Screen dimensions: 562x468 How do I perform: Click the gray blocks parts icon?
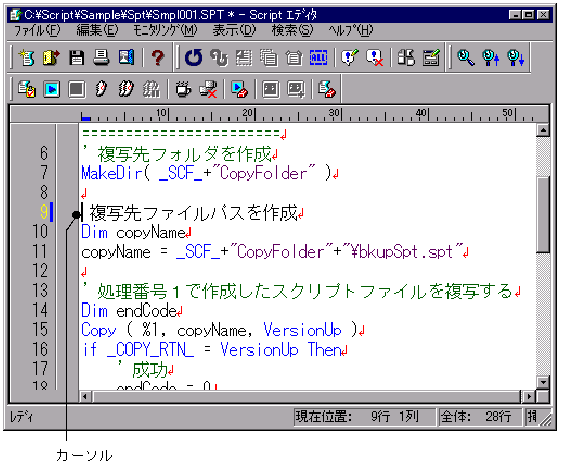(406, 57)
